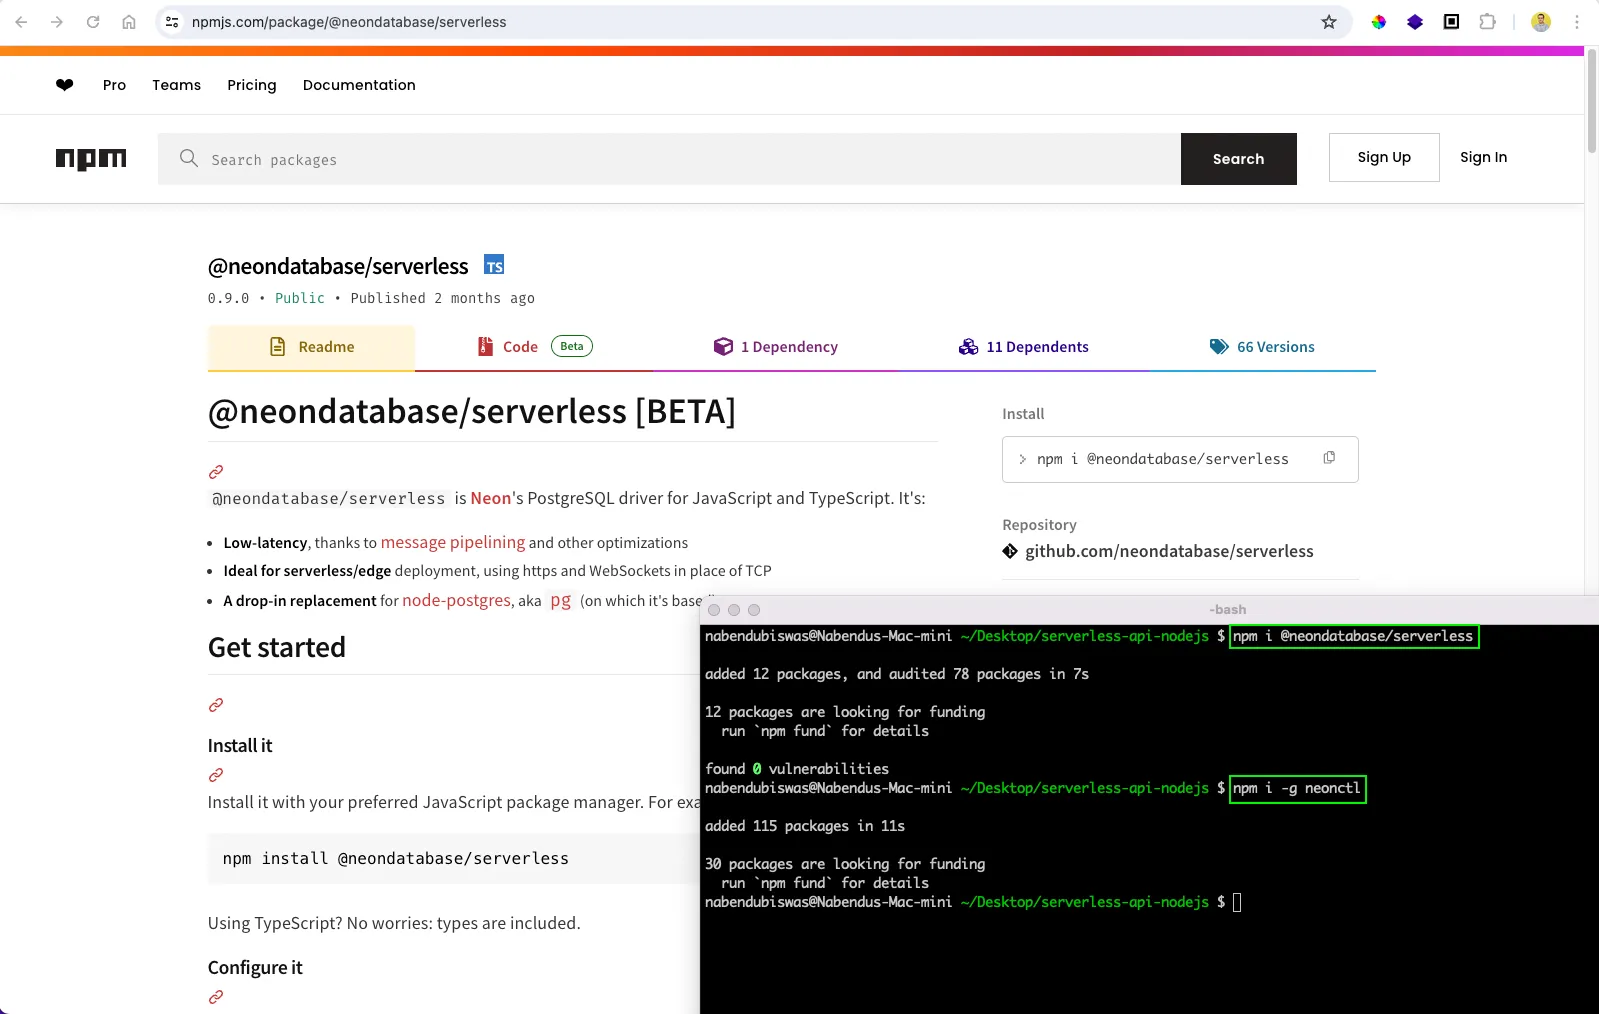
Task: Open the Neon link in description
Action: coord(491,498)
